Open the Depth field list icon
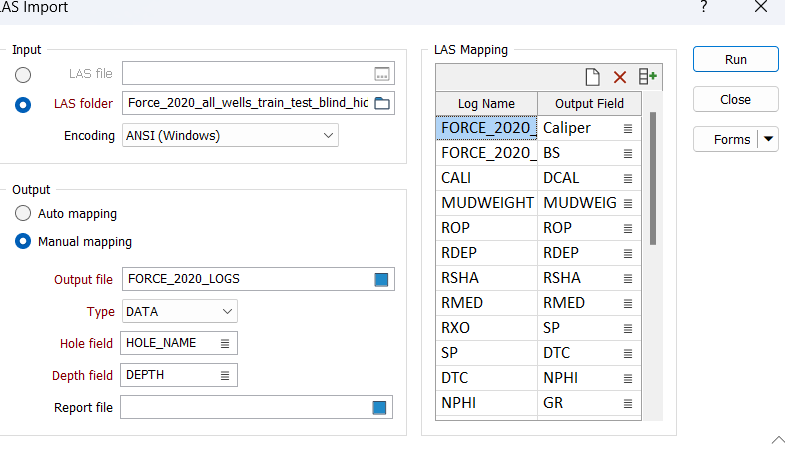Screen dimensions: 785x451 pos(225,375)
